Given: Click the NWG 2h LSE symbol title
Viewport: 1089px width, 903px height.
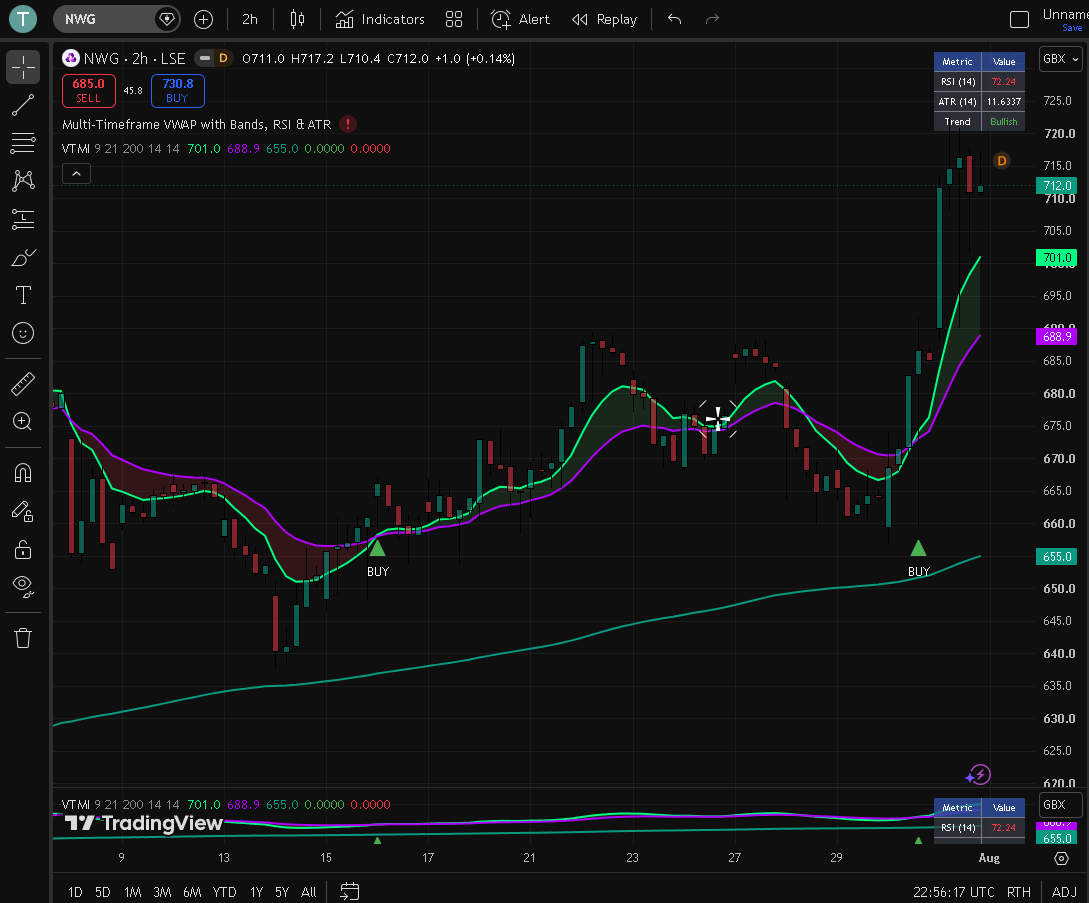Looking at the screenshot, I should [134, 58].
